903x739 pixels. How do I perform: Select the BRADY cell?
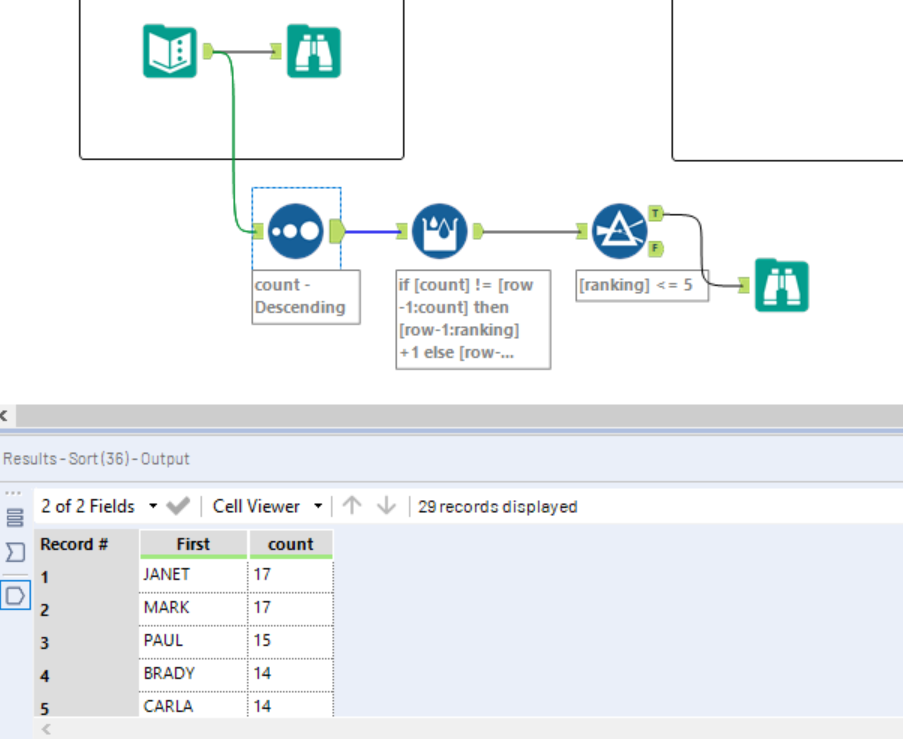click(194, 673)
